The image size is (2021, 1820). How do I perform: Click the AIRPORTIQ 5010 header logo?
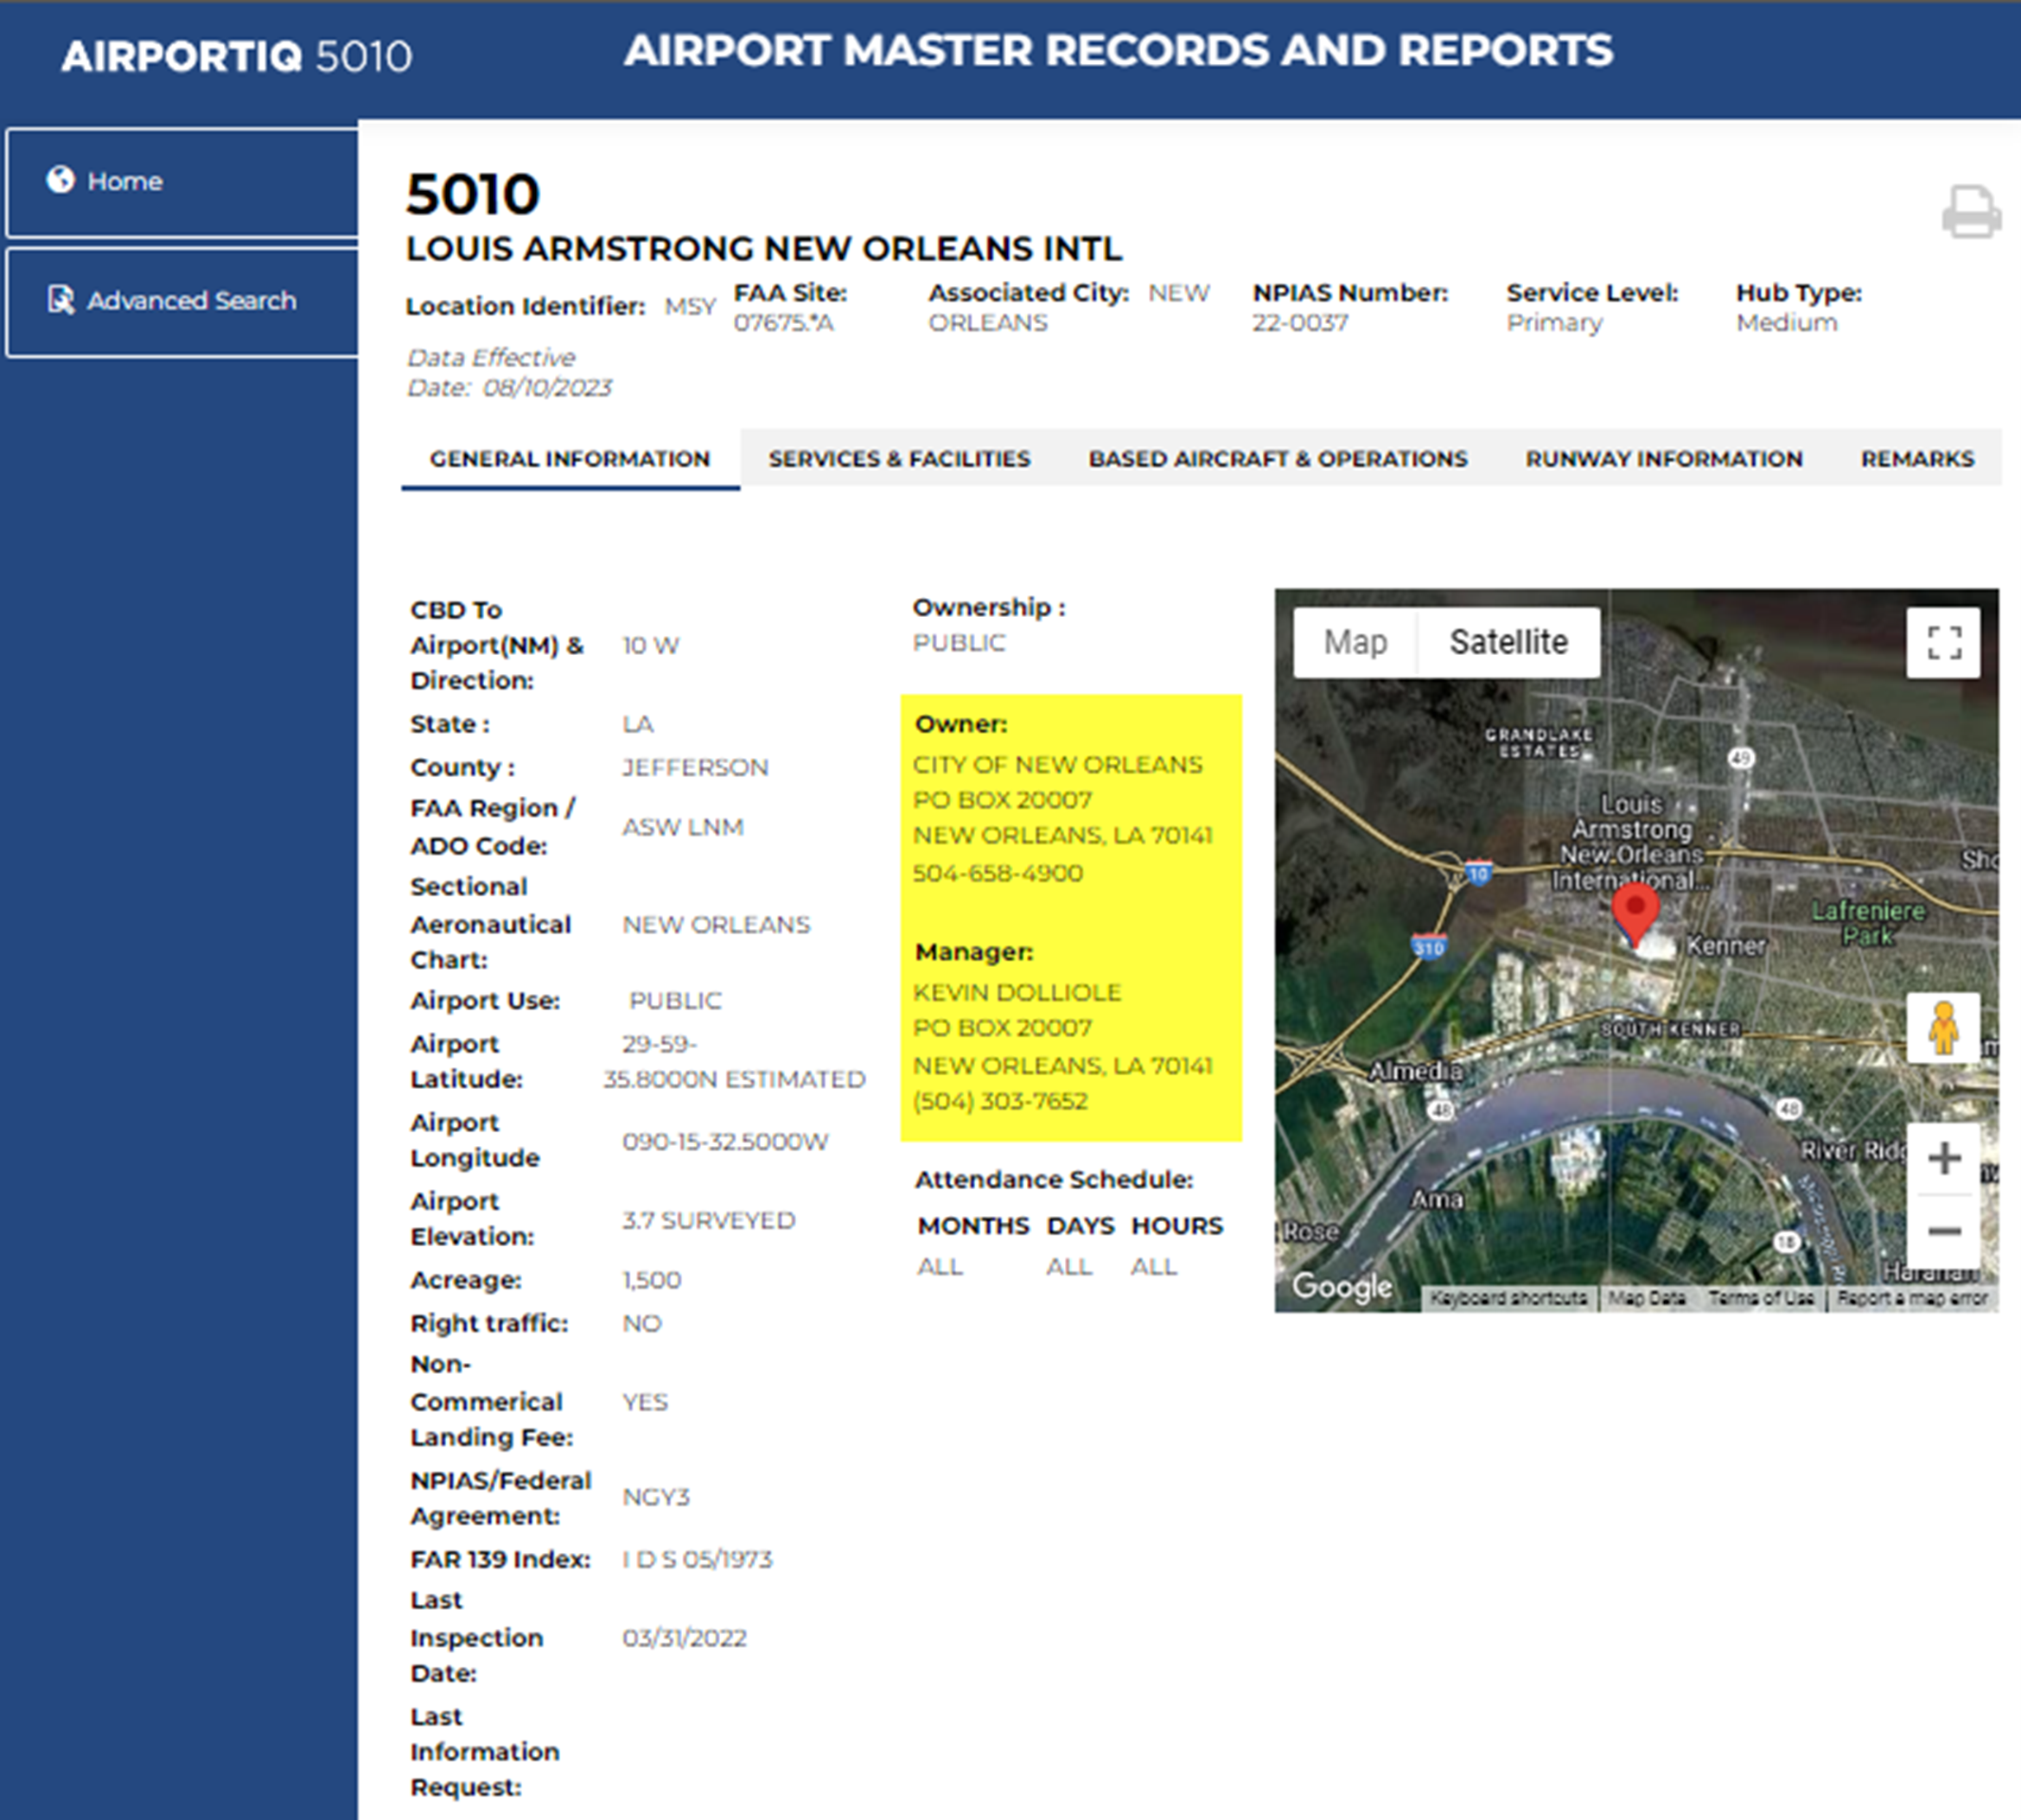tap(236, 56)
